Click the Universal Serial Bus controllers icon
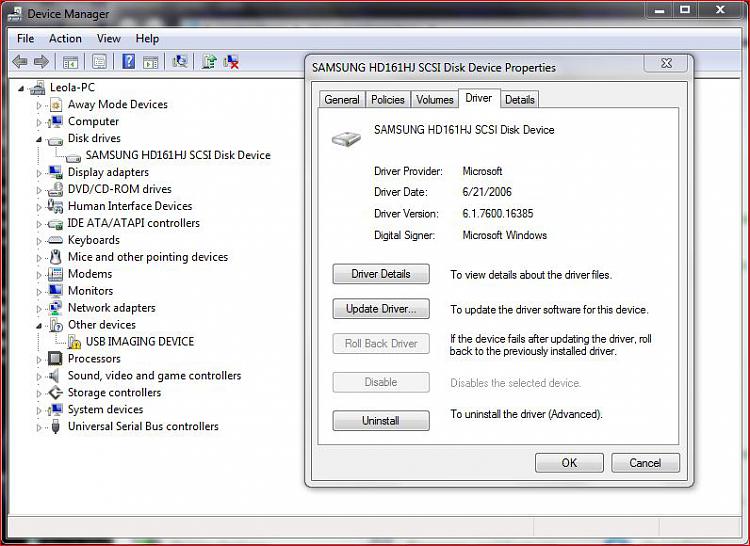 [55, 426]
